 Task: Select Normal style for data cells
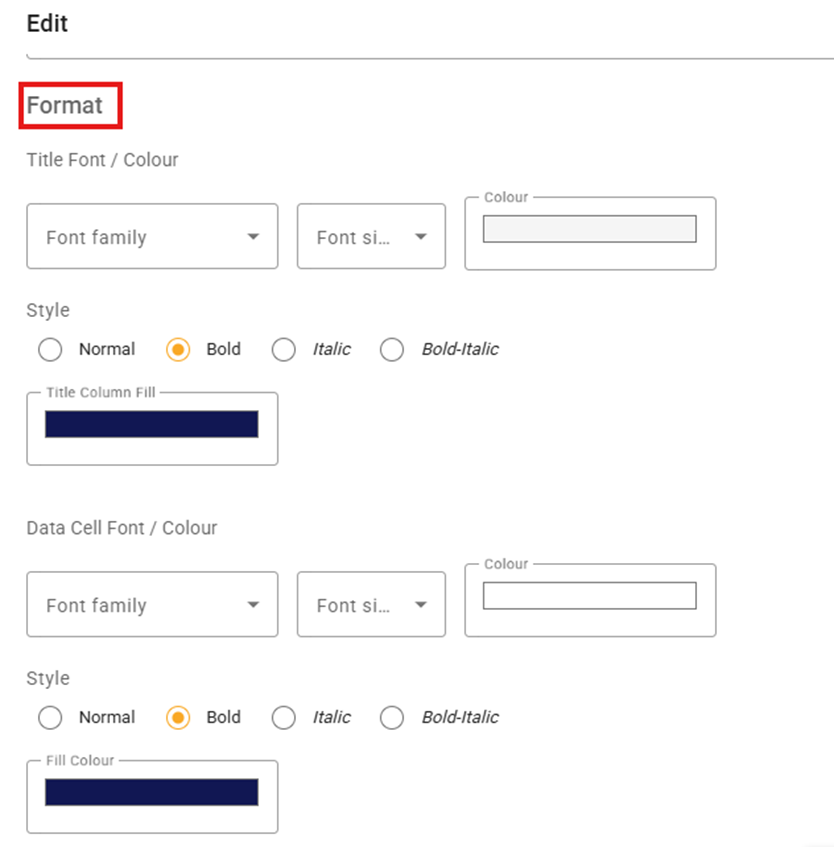pos(50,718)
